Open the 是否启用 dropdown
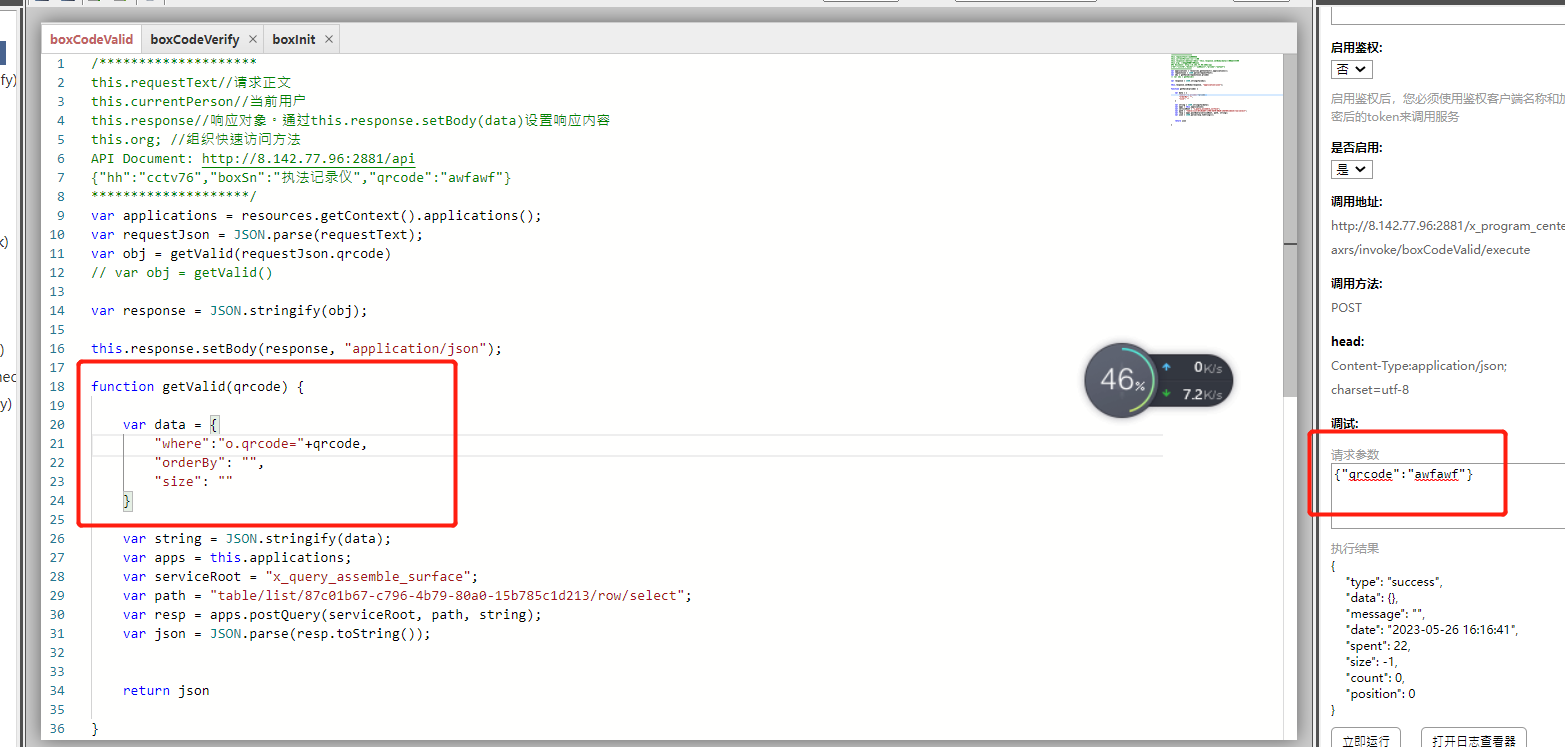 [1351, 169]
